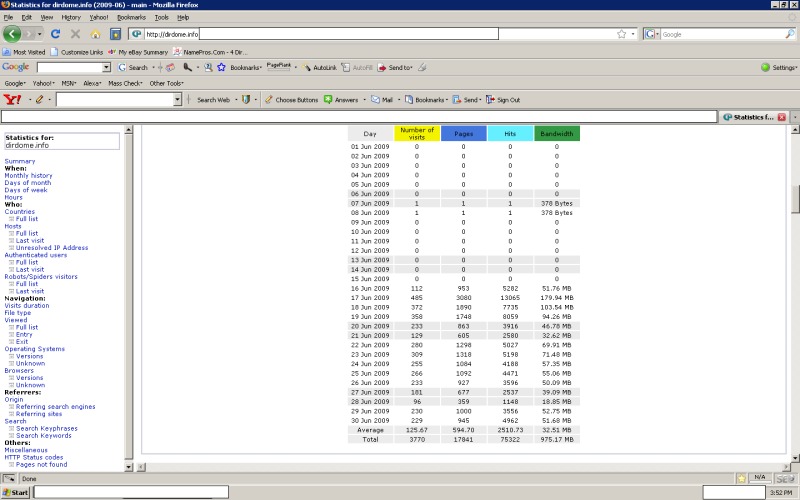
Task: Open the address bar history dropdown
Action: click(633, 34)
